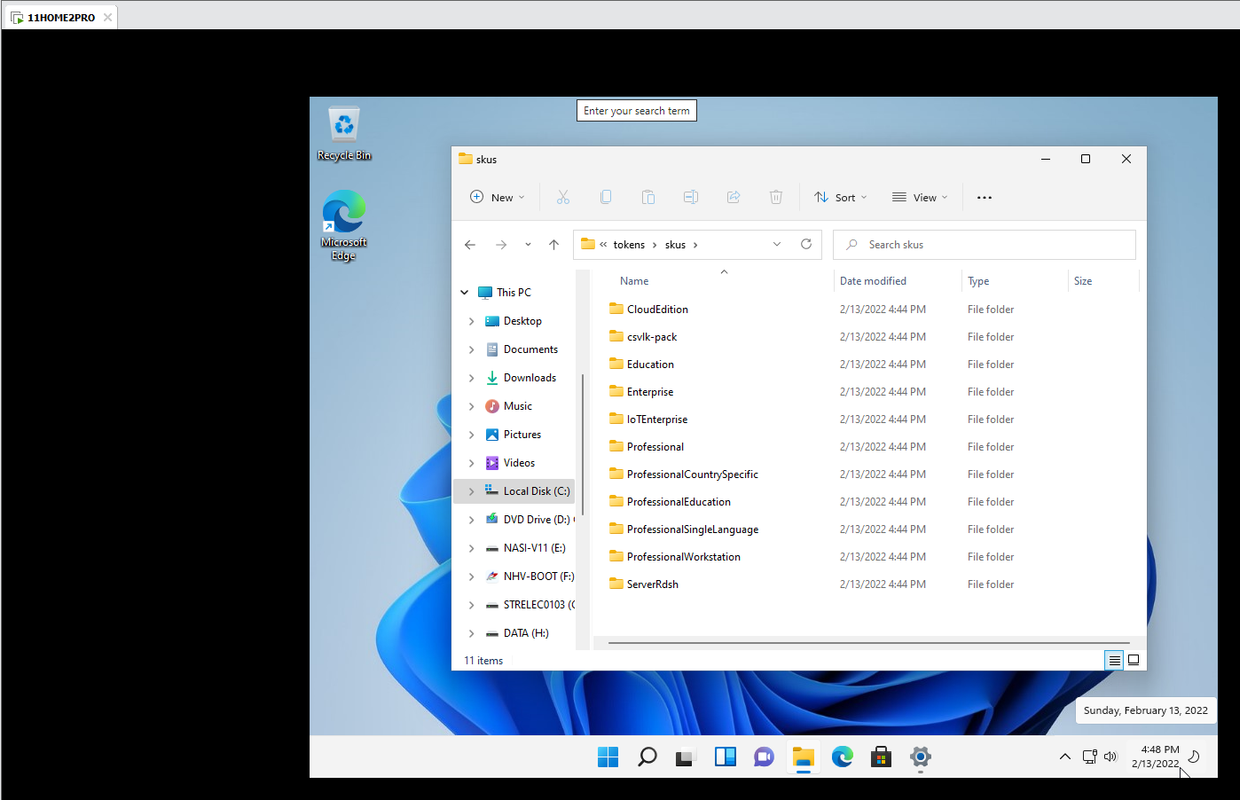Open Task View on taskbar

686,757
